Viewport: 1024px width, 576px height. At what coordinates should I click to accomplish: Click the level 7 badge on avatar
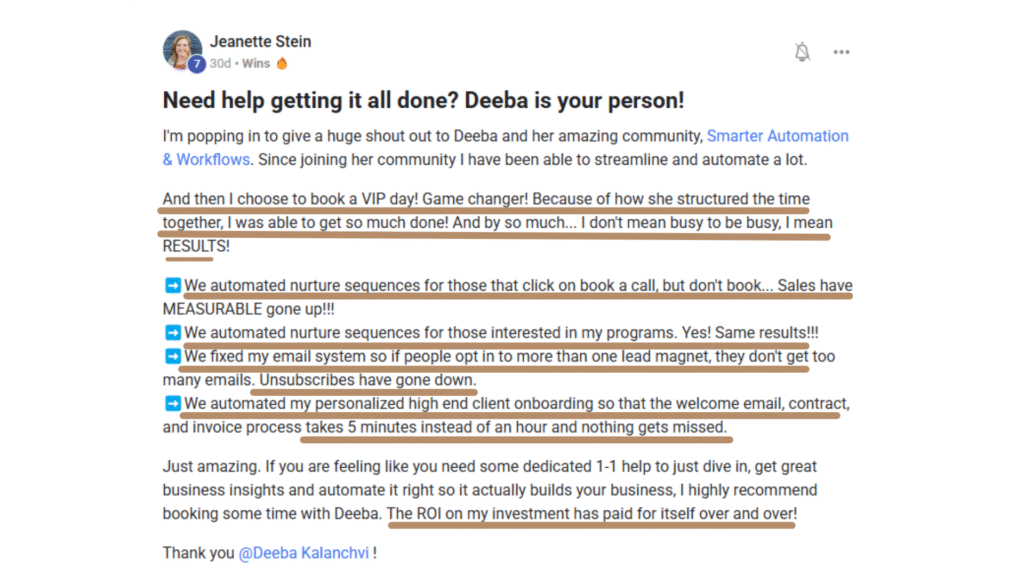coord(197,64)
